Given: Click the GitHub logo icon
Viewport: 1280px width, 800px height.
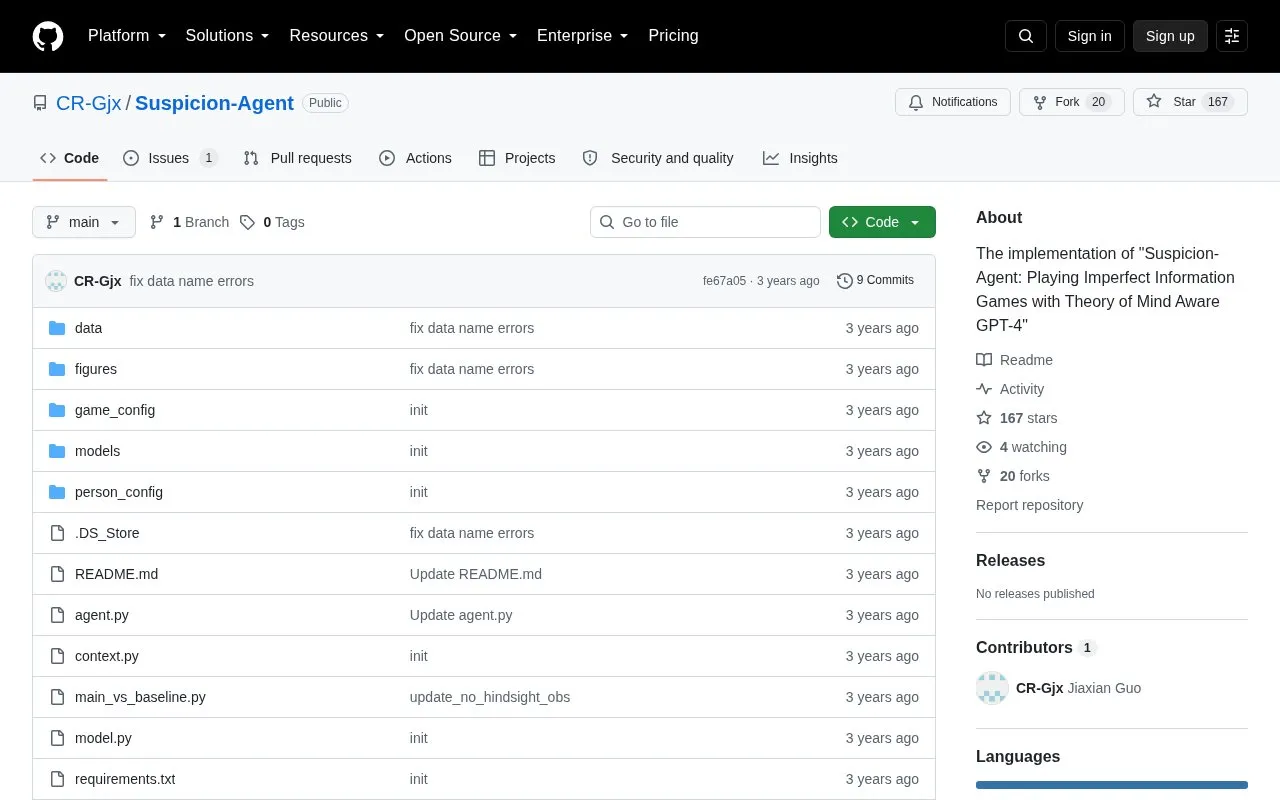Looking at the screenshot, I should coord(48,36).
